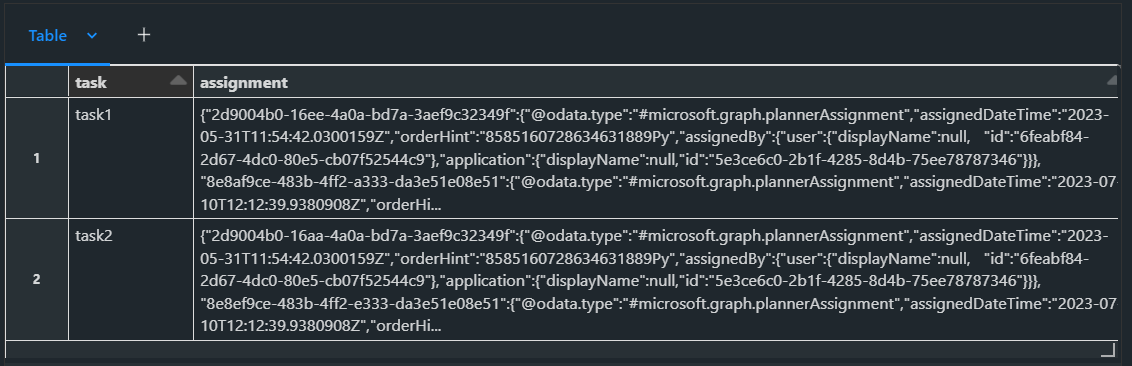Click the corner resize handle of the results
Image resolution: width=1132 pixels, height=366 pixels.
click(1107, 350)
